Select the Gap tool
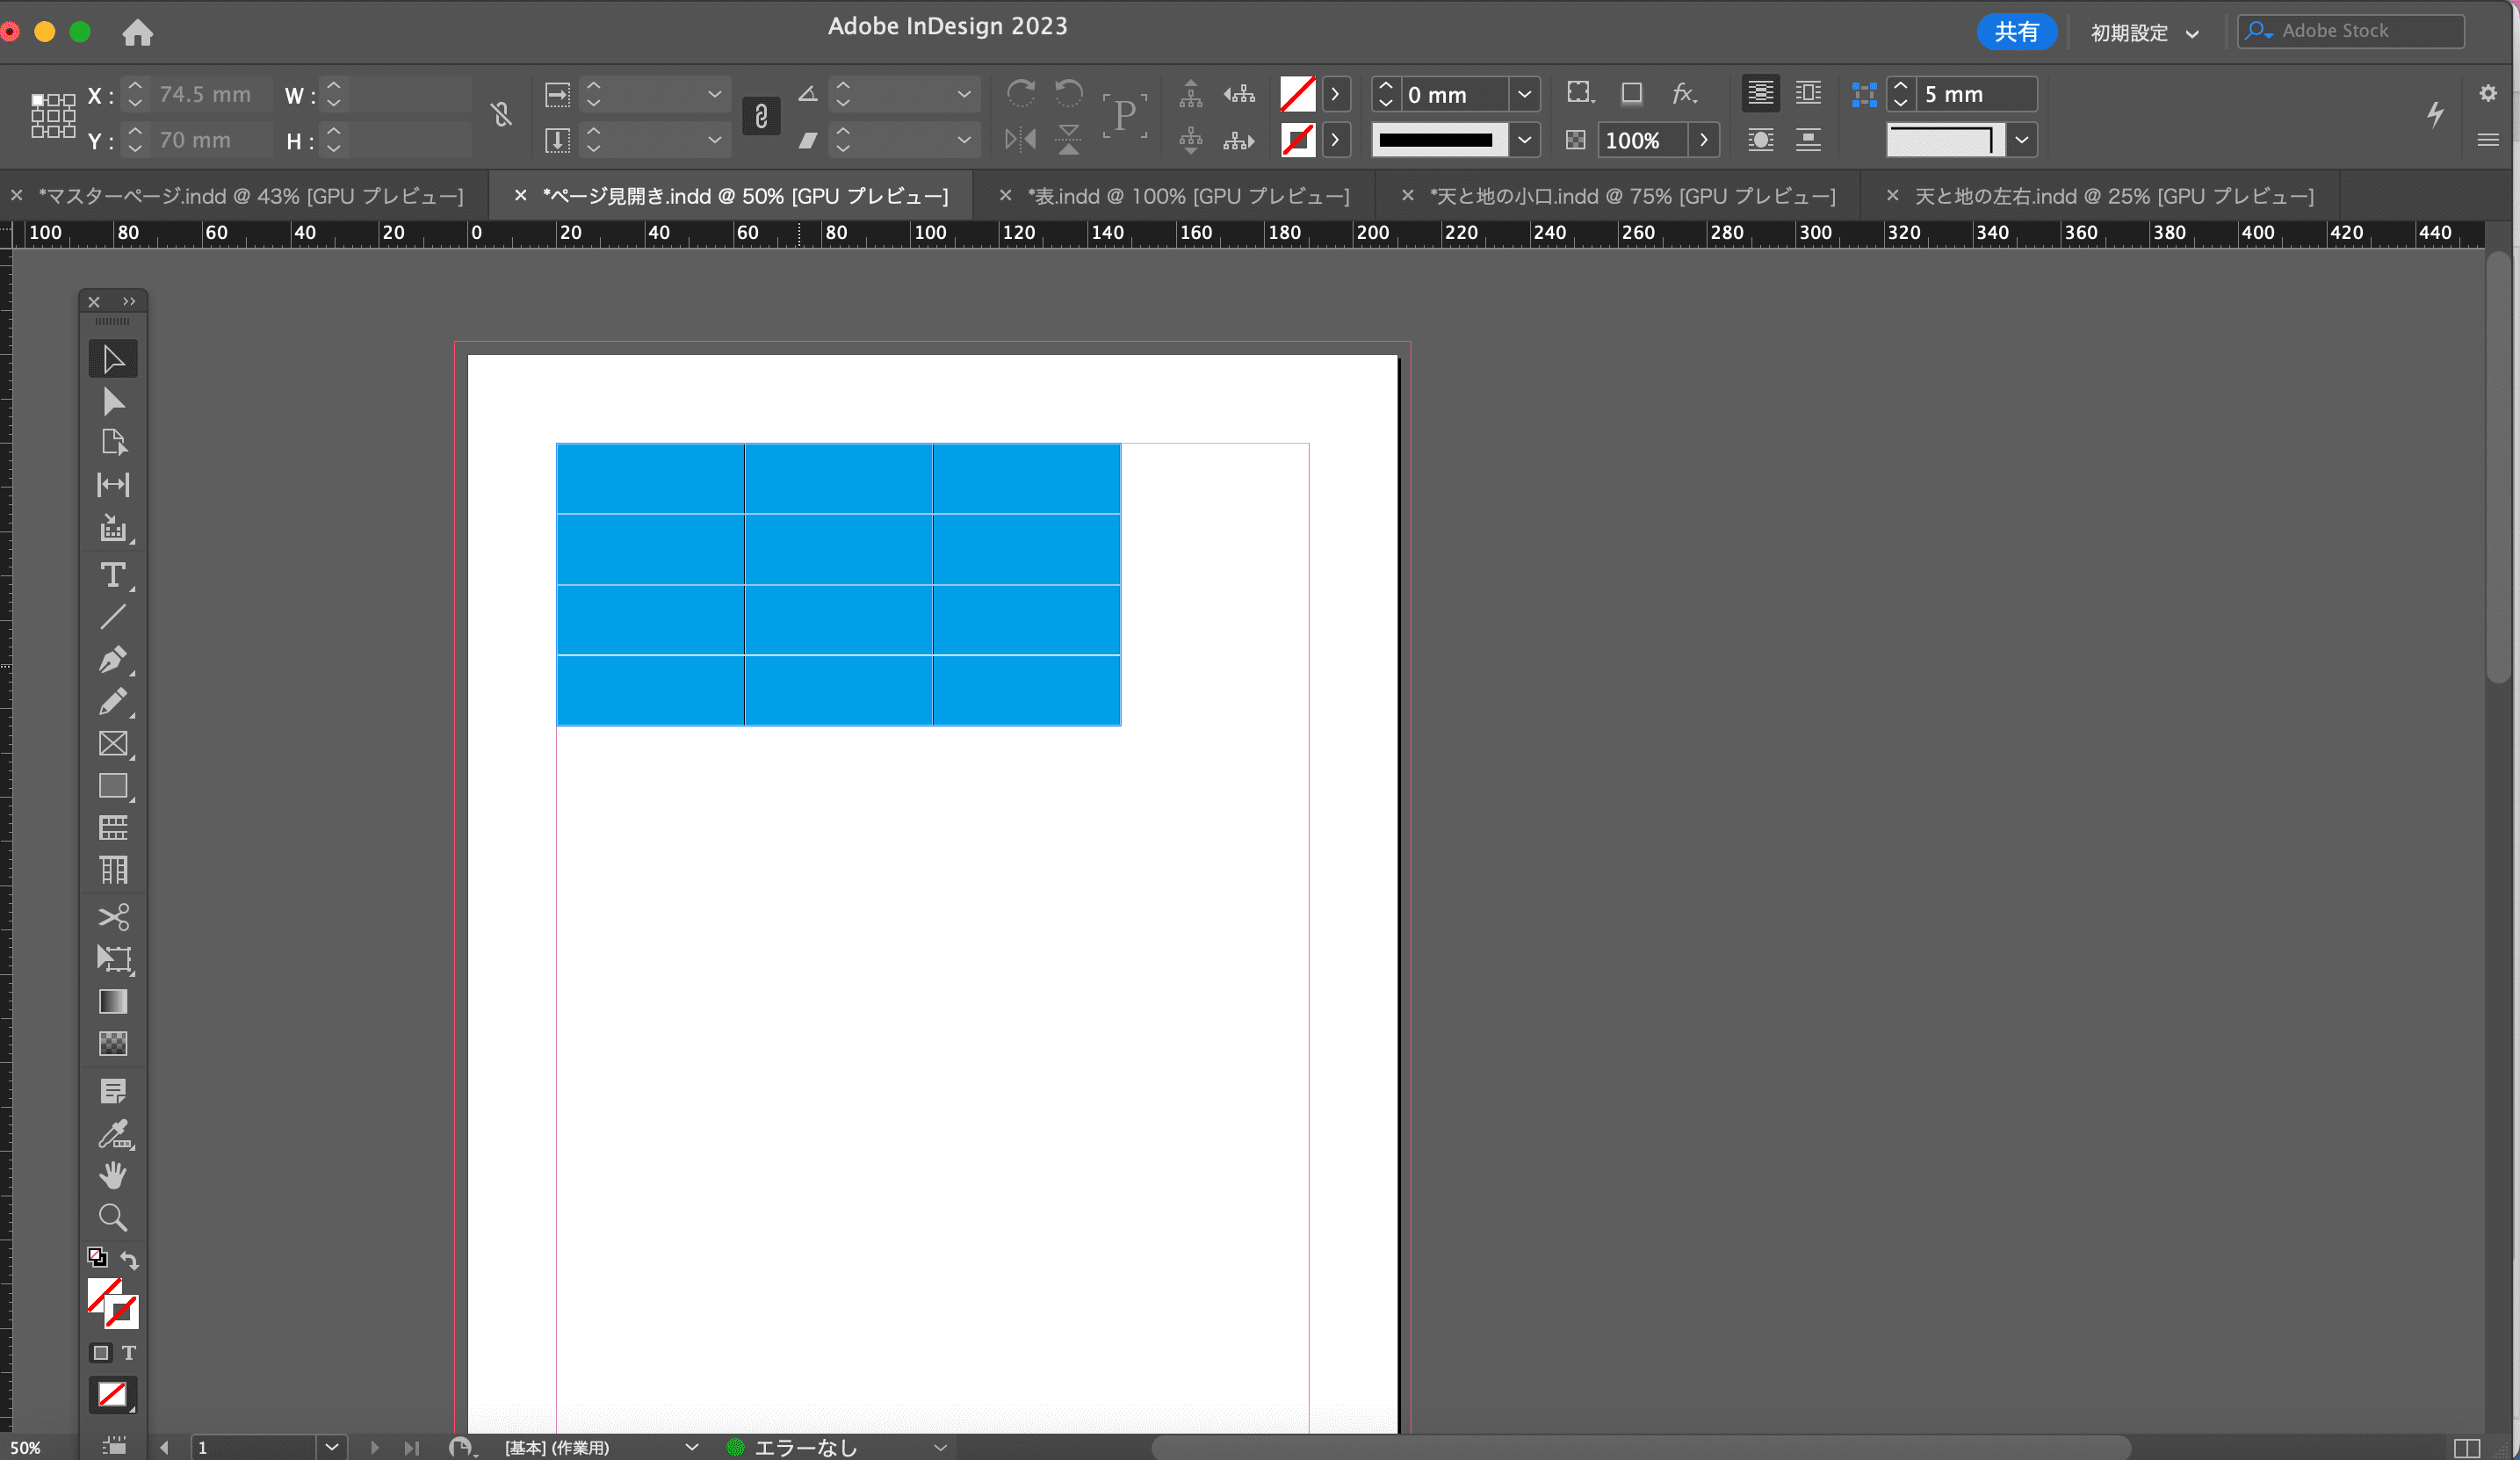The height and width of the screenshot is (1460, 2520). click(113, 485)
